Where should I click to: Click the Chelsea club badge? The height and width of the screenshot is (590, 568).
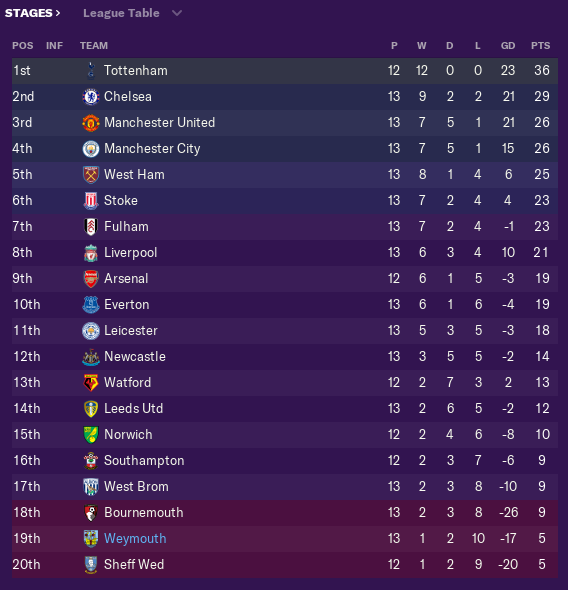91,97
